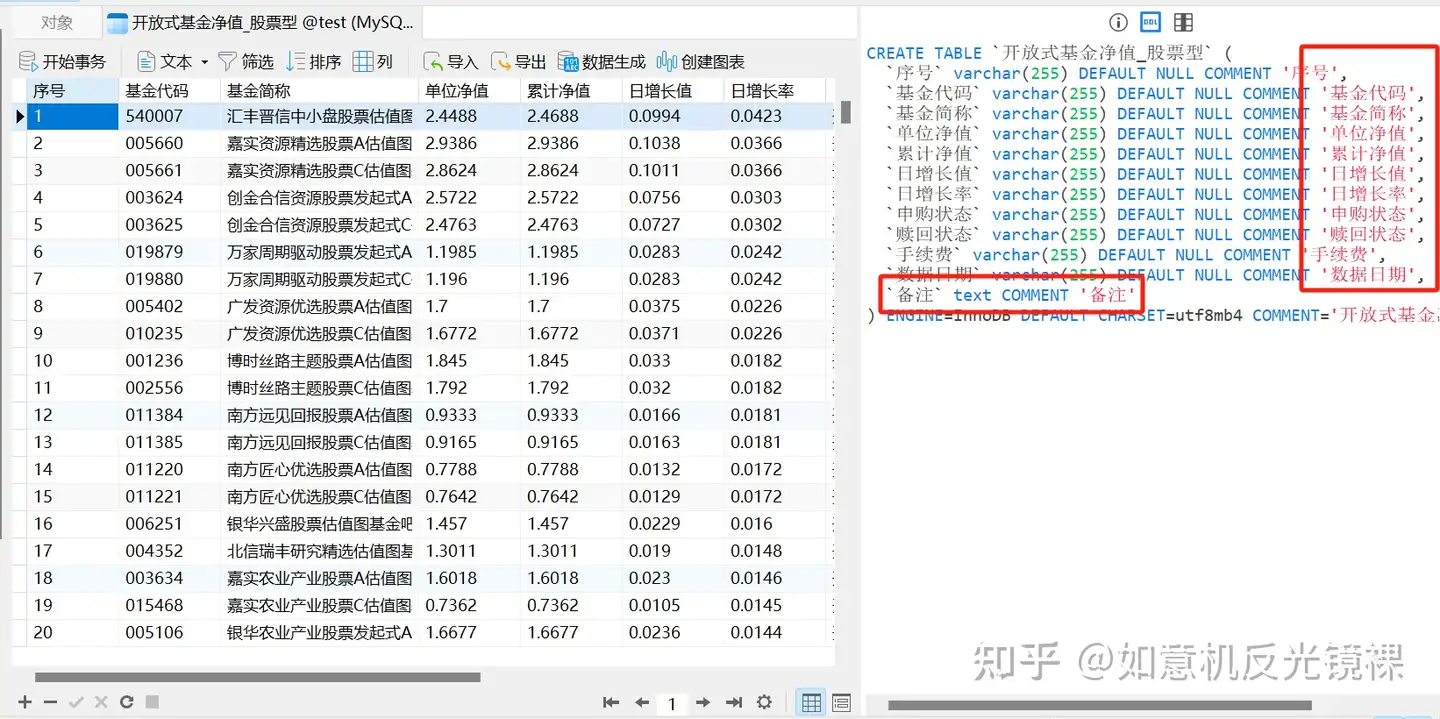Image resolution: width=1440 pixels, height=719 pixels.
Task: Click the data grid vertical scrollbar
Action: [x=846, y=112]
